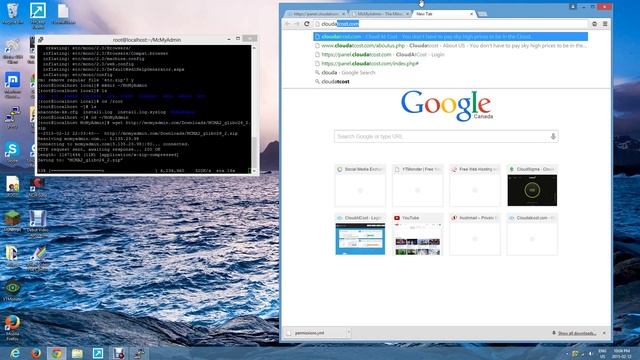Open the Cloudatcost.com most-visited thumbnail
Image resolution: width=640 pixels, height=360 pixels.
[532, 235]
